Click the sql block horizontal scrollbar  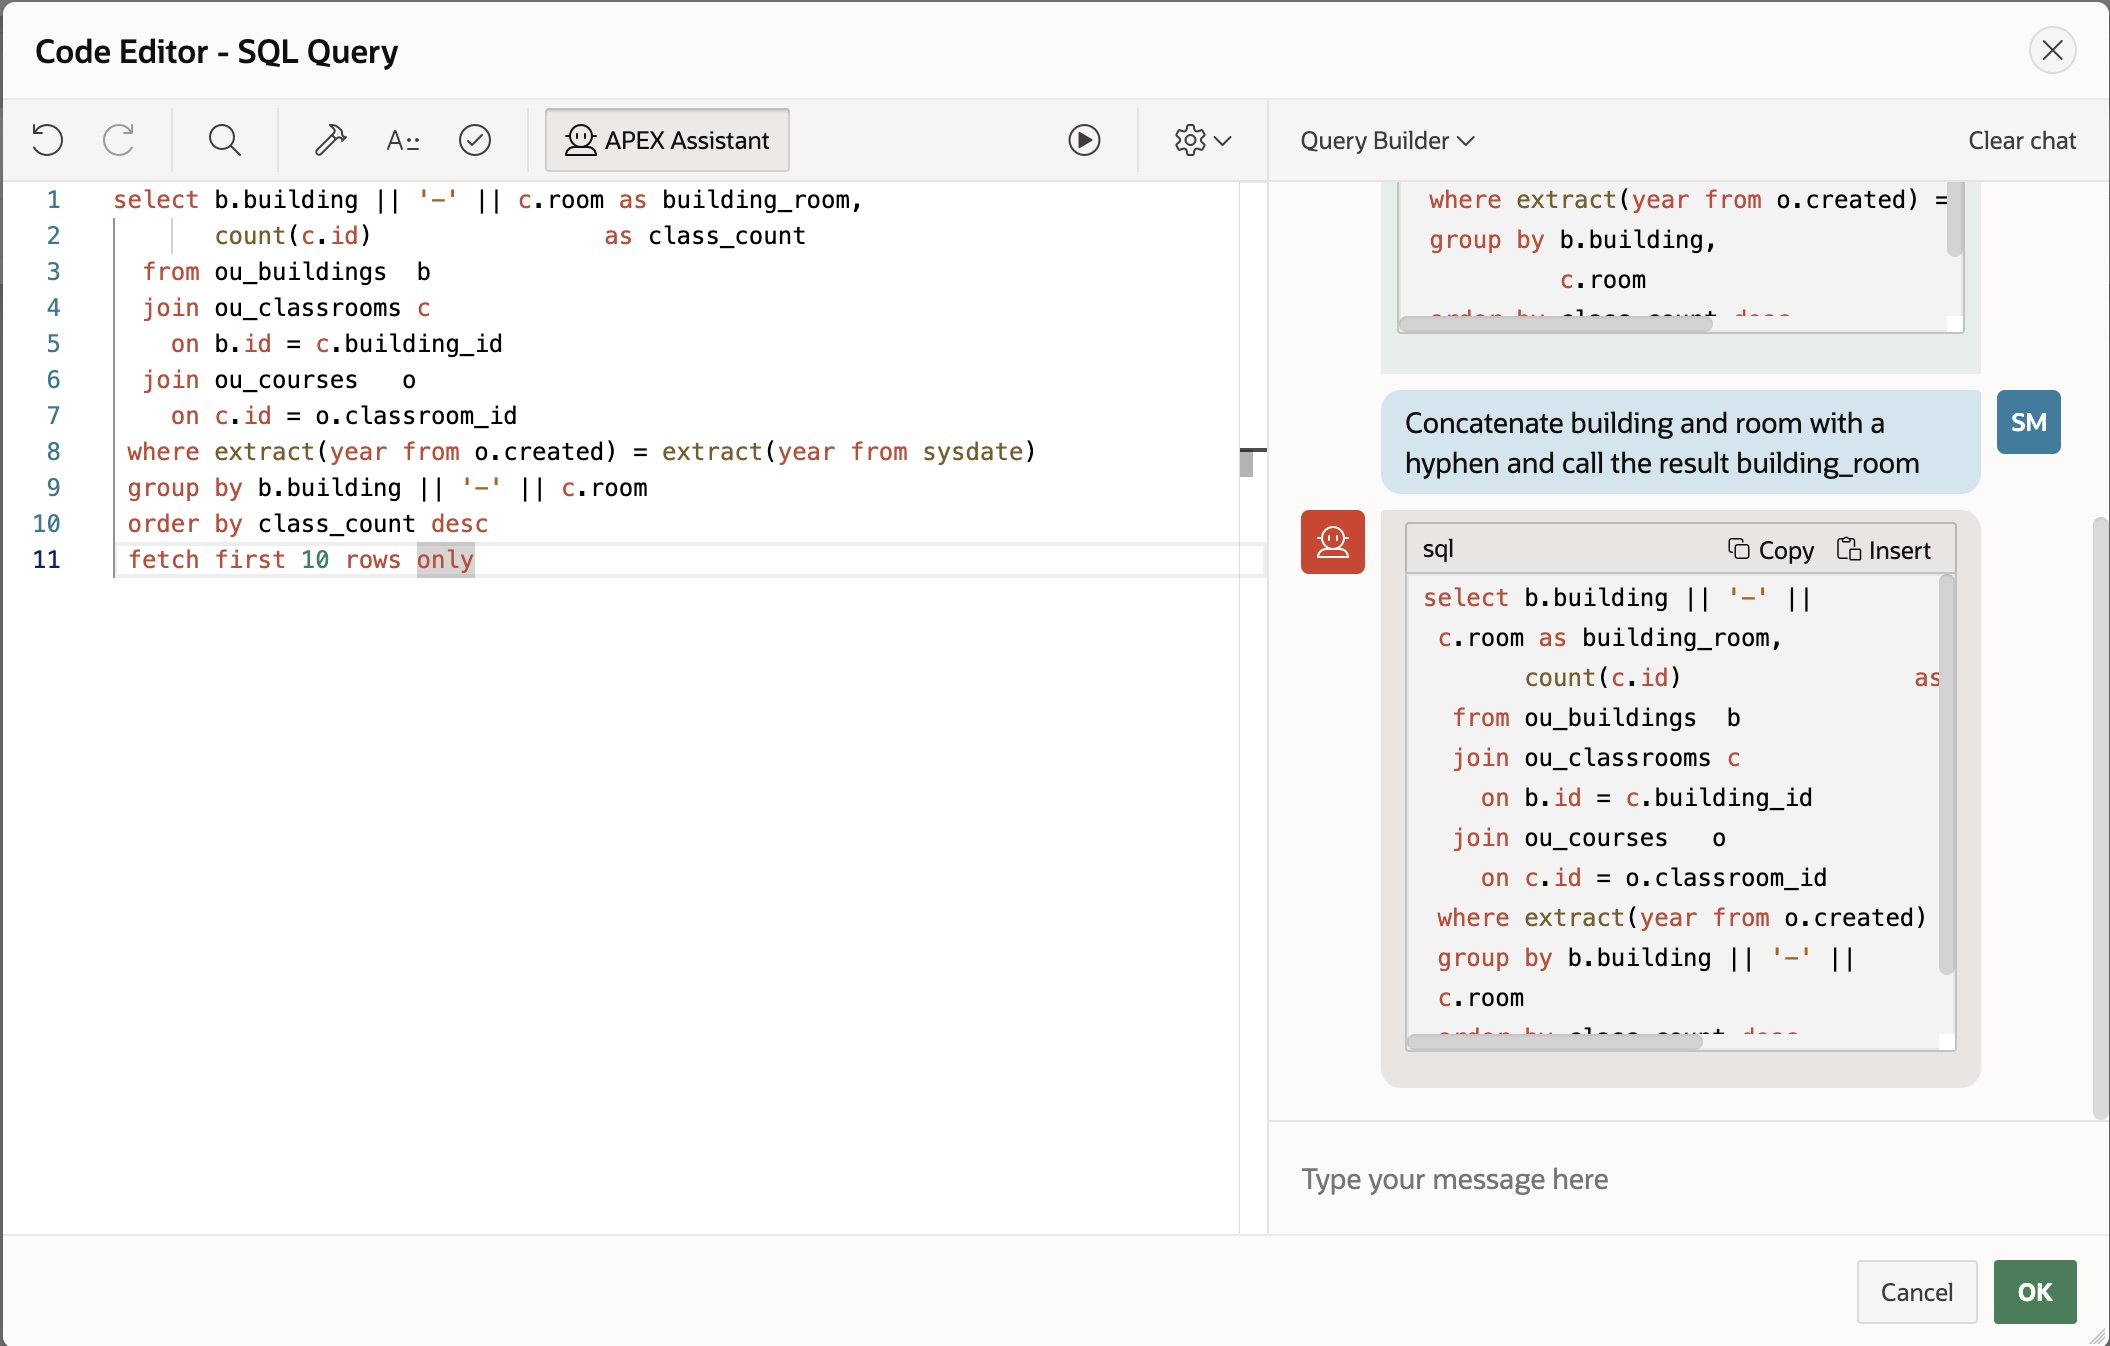[x=1555, y=1042]
